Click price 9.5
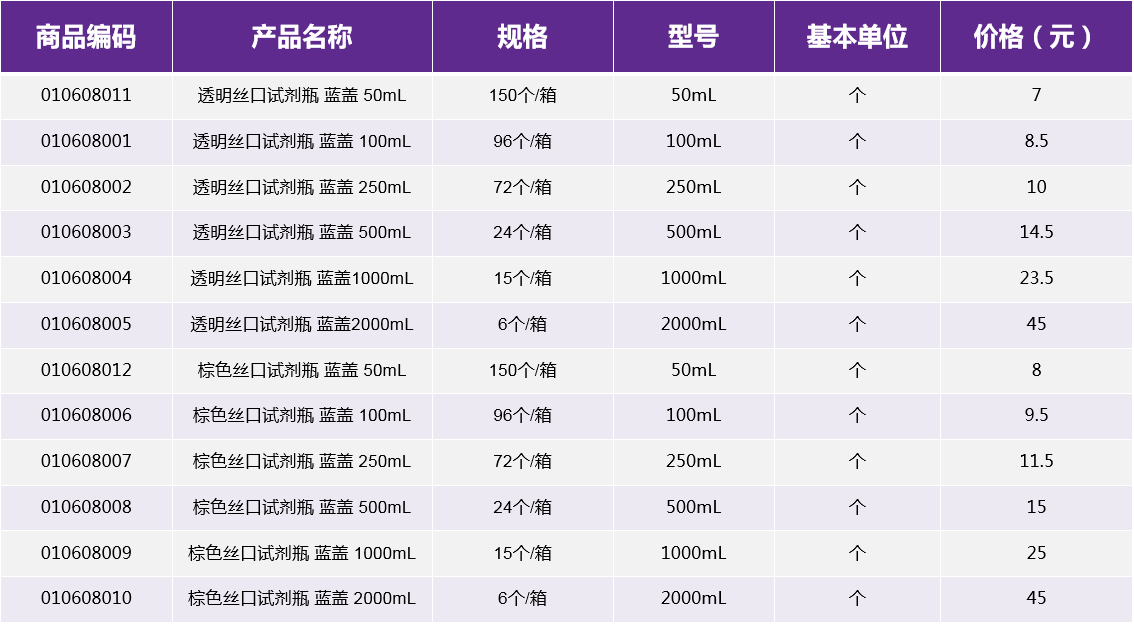1134x624 pixels. coord(1036,415)
